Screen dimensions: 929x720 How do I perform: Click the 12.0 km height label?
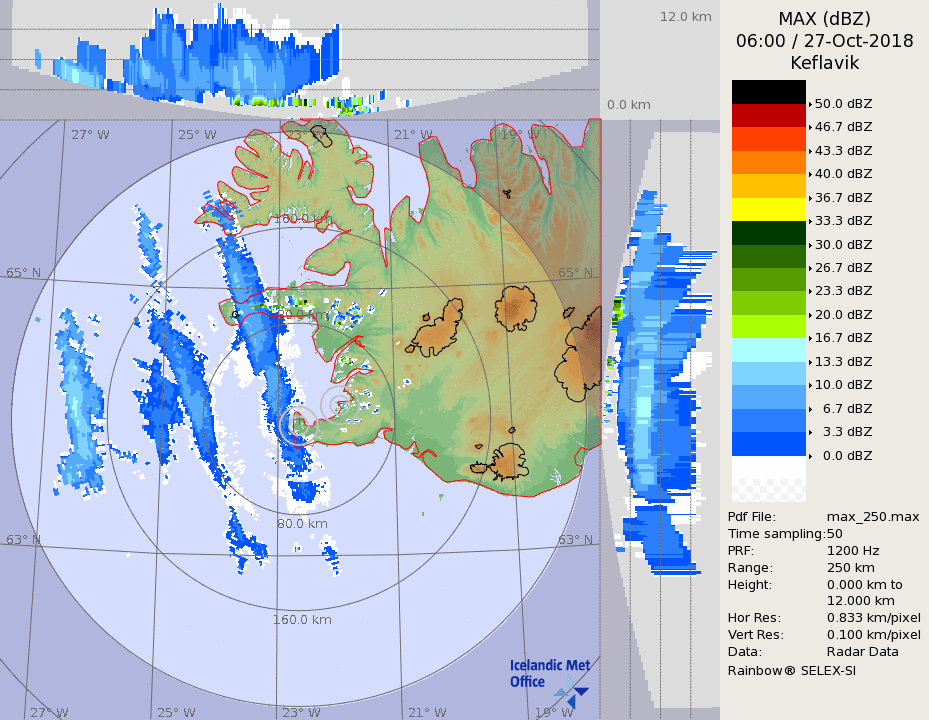click(x=685, y=17)
